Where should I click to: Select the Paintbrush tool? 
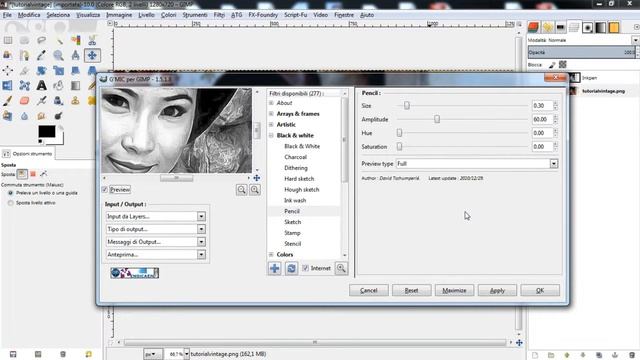pyautogui.click(x=8, y=100)
